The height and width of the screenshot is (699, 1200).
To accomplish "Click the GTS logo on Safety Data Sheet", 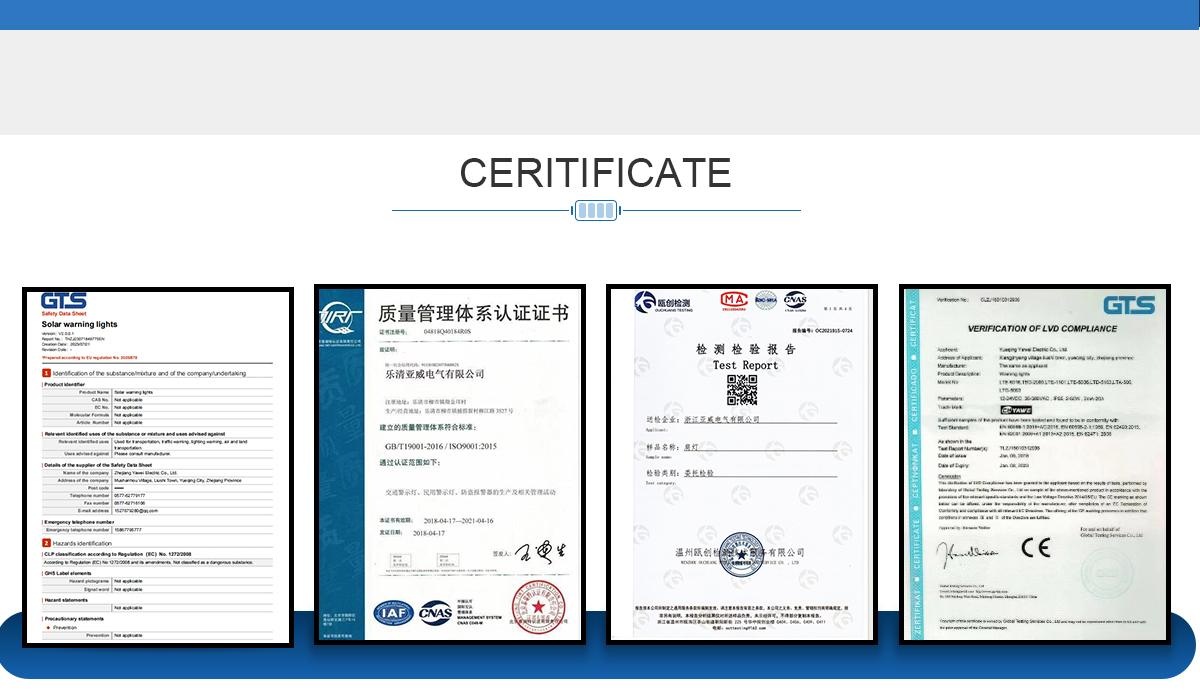I will tap(63, 301).
